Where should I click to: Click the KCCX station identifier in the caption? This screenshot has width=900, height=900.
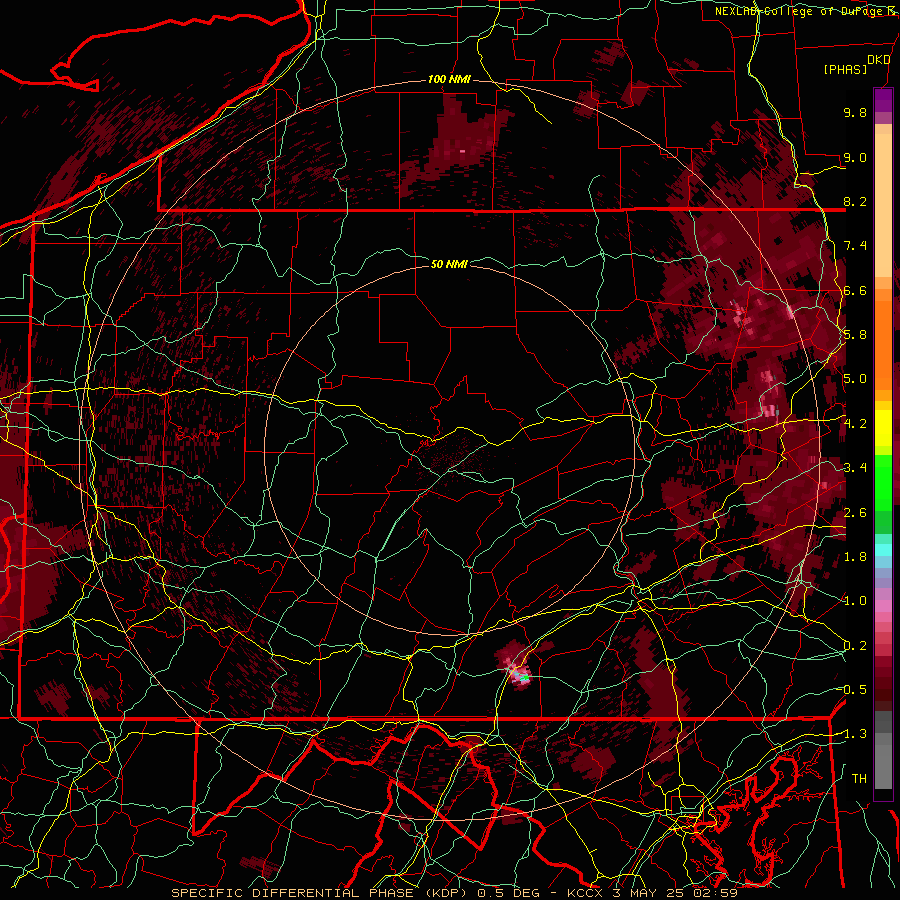pyautogui.click(x=587, y=893)
